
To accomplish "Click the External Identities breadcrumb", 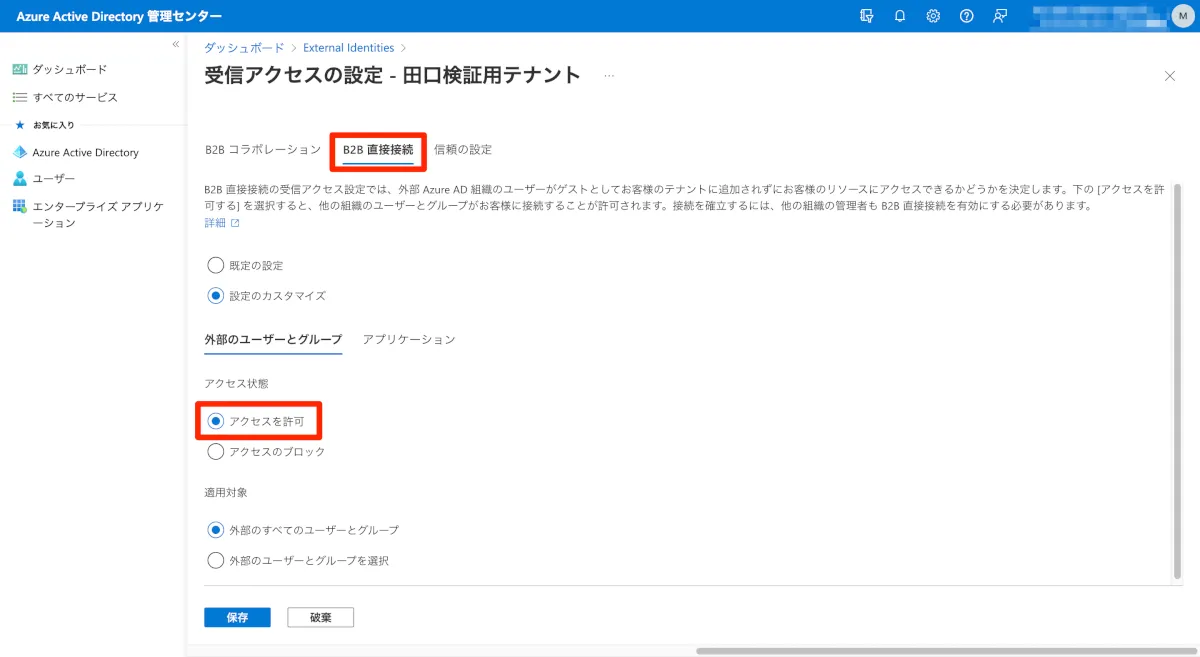I will (349, 48).
